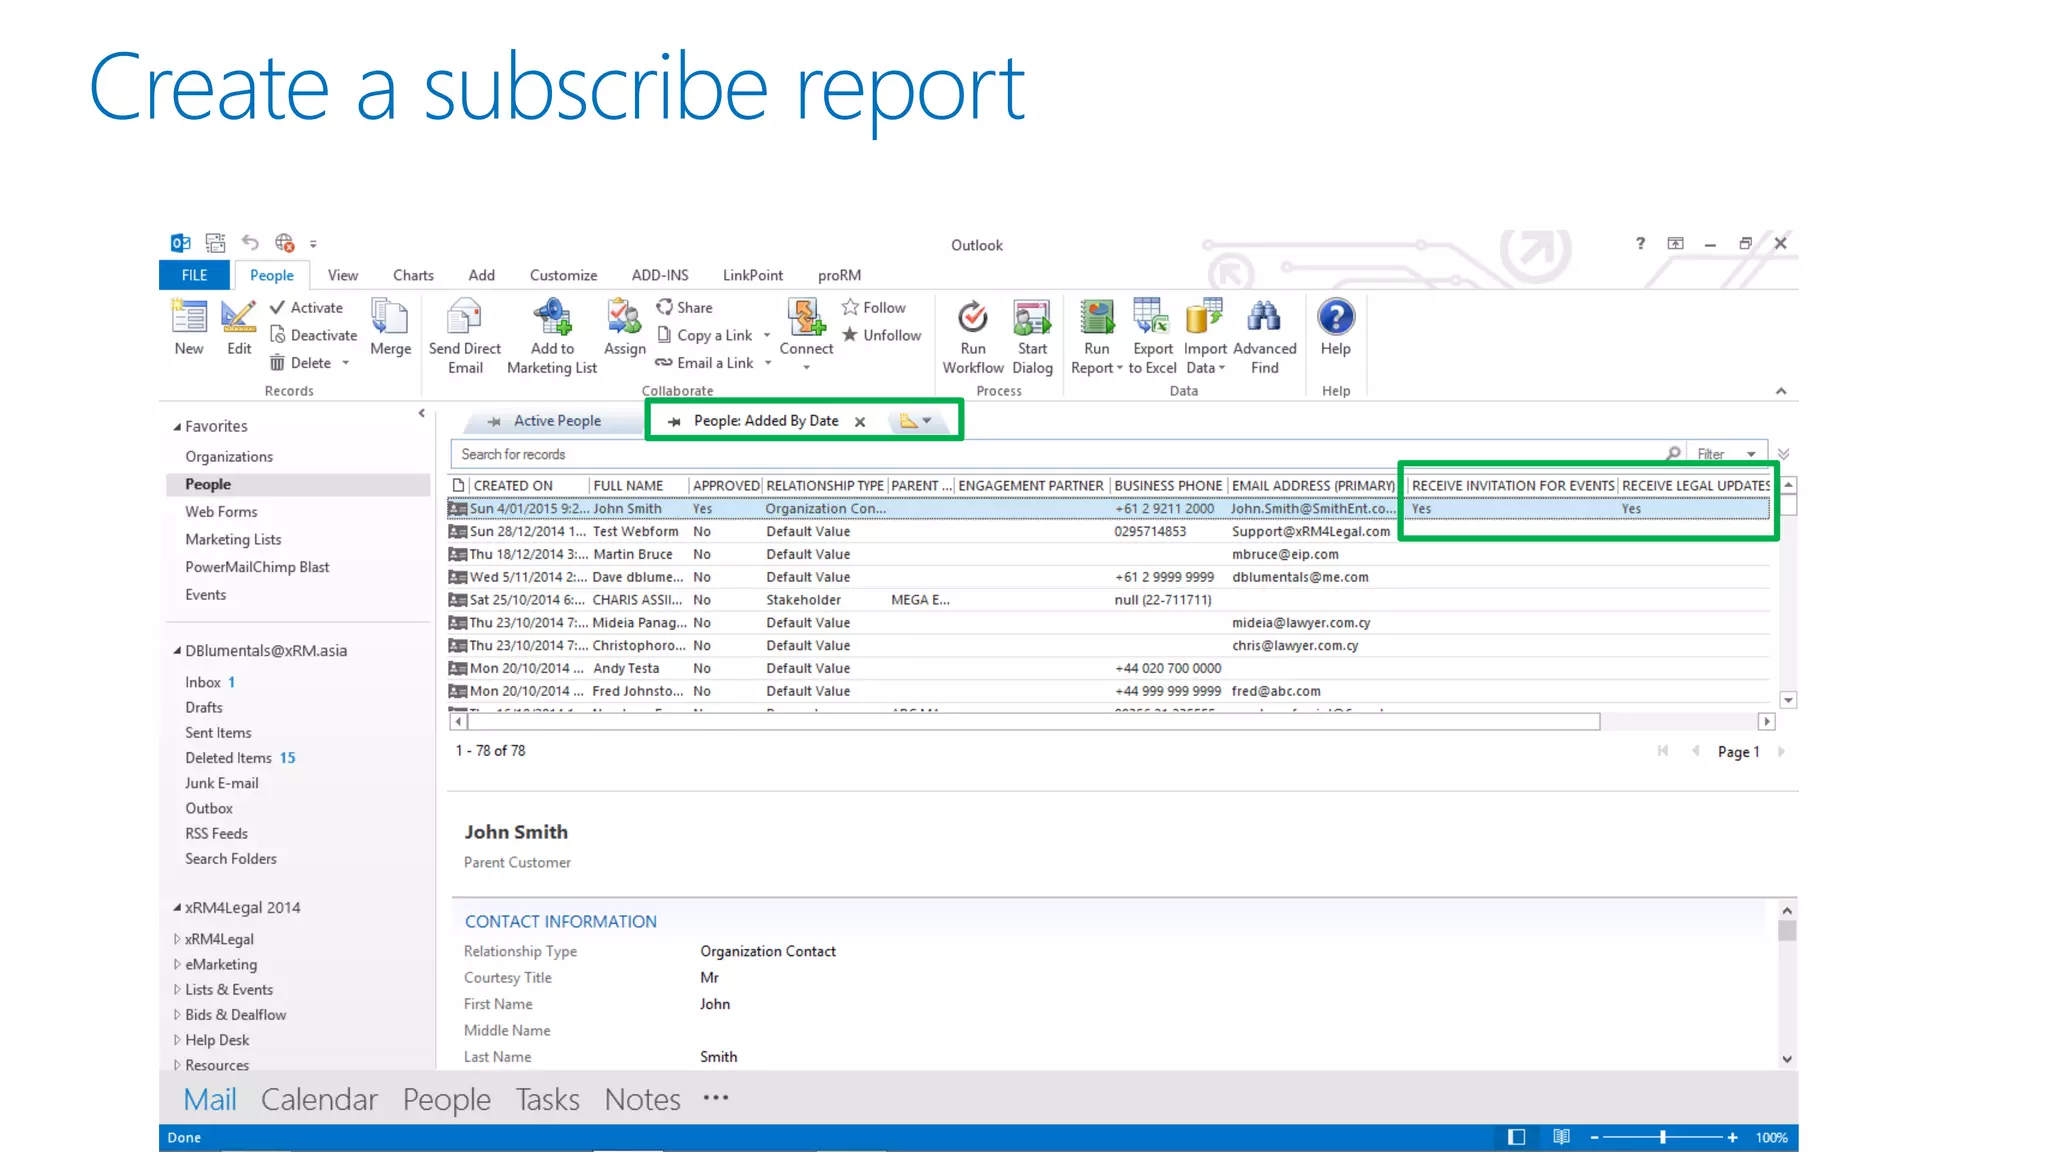
Task: Open the Deleted Items folder
Action: pyautogui.click(x=228, y=758)
